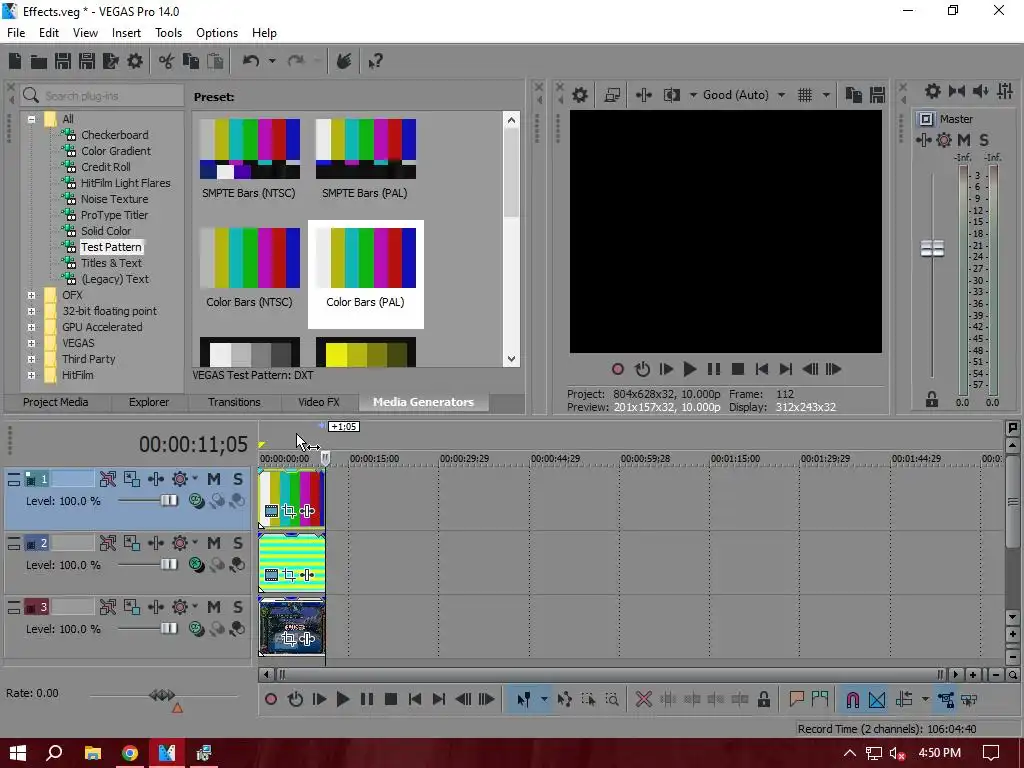Viewport: 1024px width, 768px height.
Task: Select the Envelope Edit tool
Action: [564, 699]
